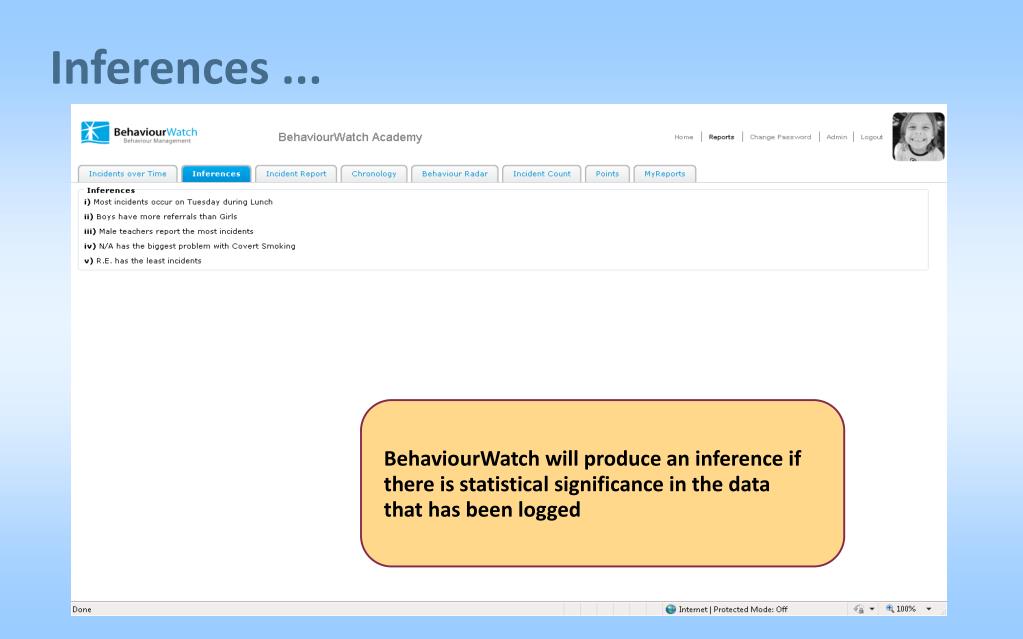Click inference 'R.E. has the least incidents'
Image resolution: width=1023 pixels, height=639 pixels.
[x=149, y=260]
